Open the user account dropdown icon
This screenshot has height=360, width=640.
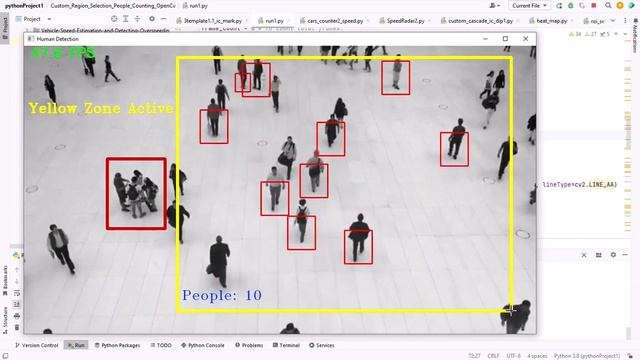(x=495, y=6)
